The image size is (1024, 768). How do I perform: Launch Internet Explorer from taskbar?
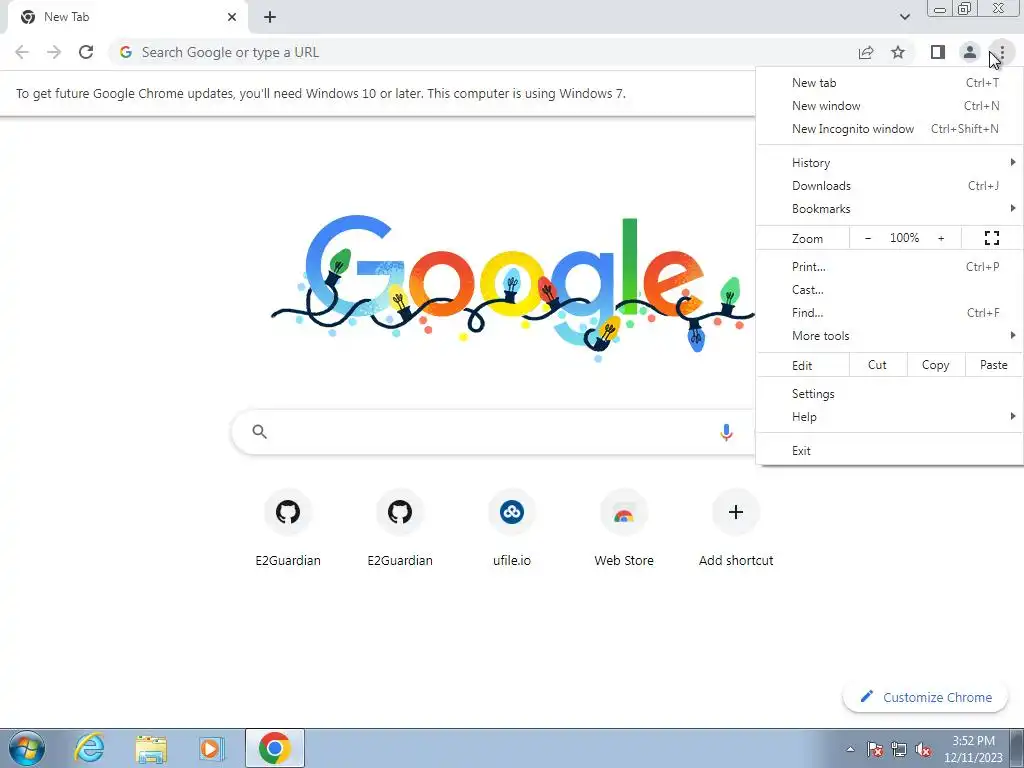point(89,748)
